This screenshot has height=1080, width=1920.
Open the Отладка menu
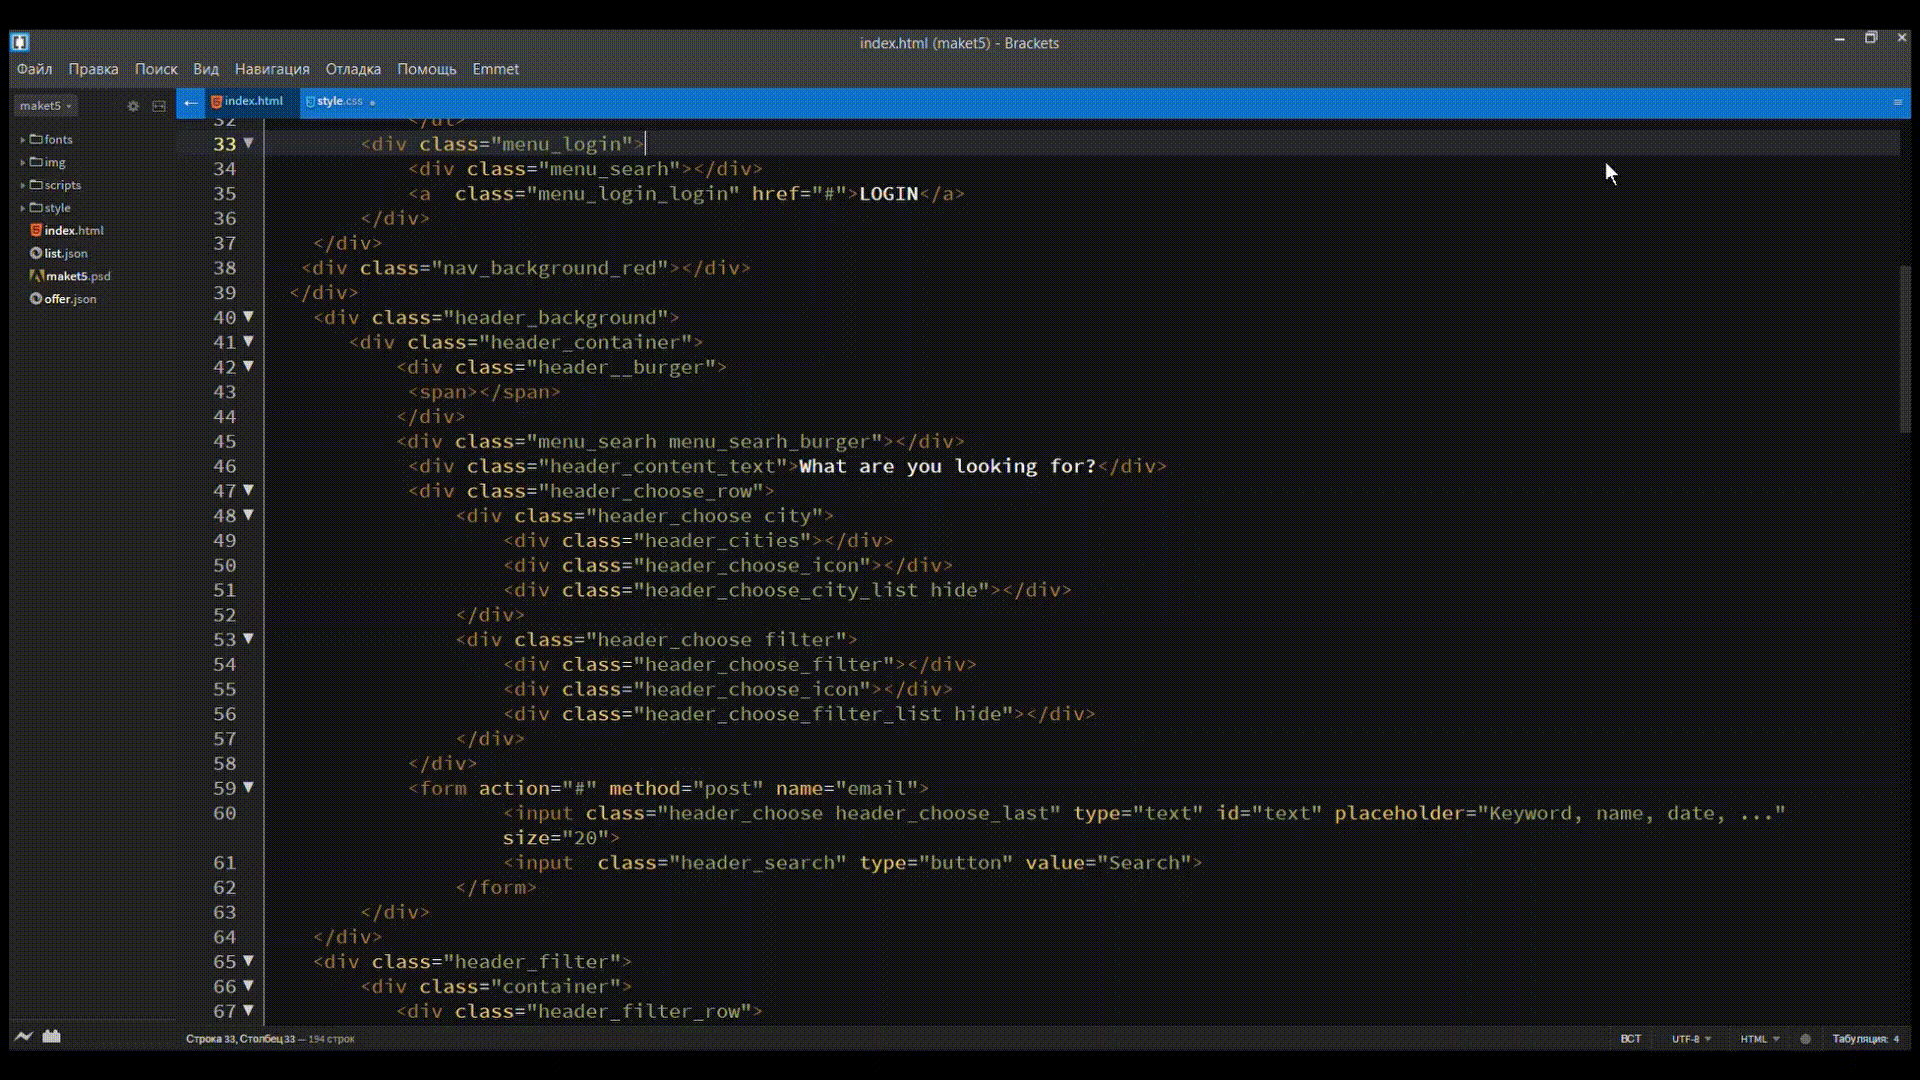coord(353,69)
